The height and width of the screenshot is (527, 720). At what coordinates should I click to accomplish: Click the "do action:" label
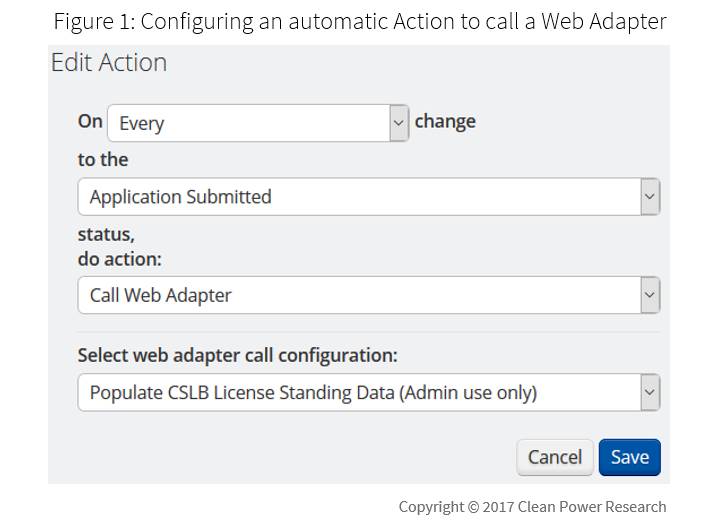click(x=119, y=259)
